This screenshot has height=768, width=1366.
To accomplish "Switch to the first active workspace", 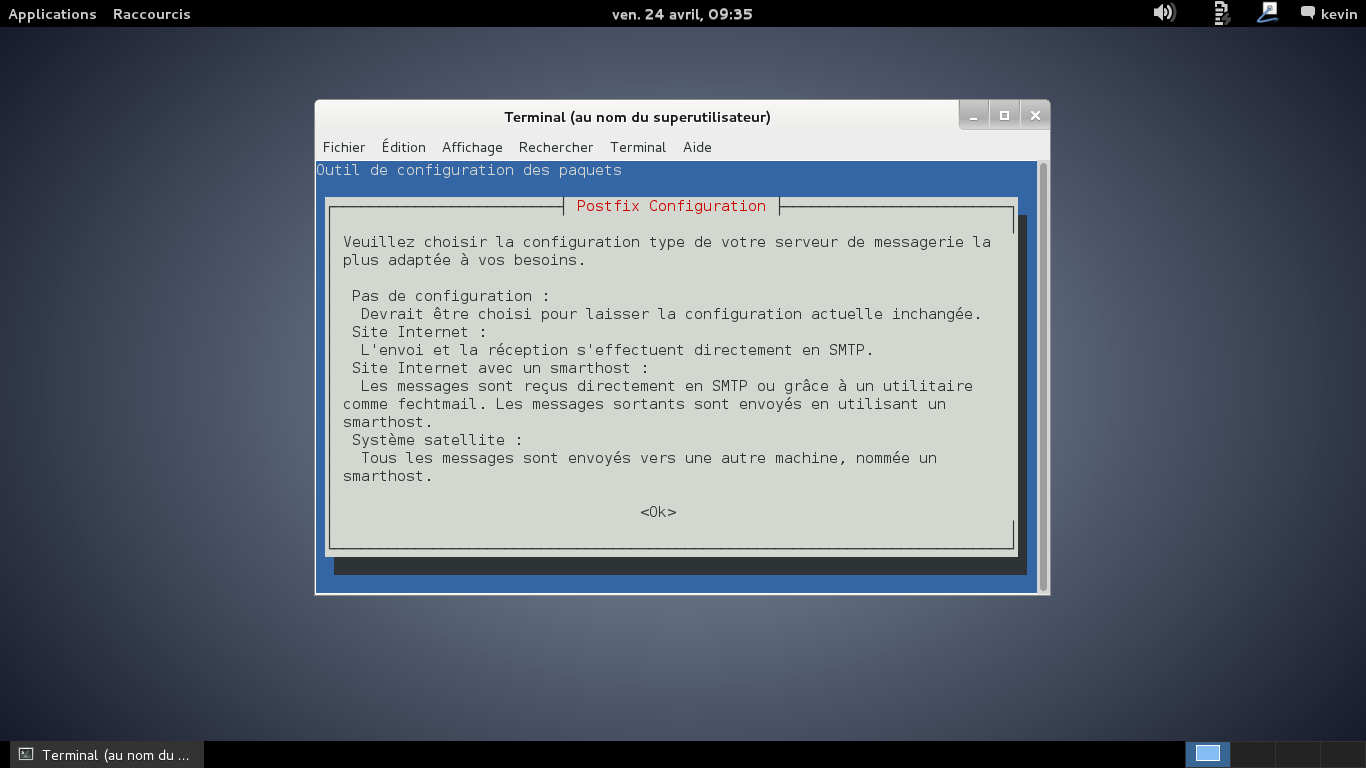I will (1208, 754).
